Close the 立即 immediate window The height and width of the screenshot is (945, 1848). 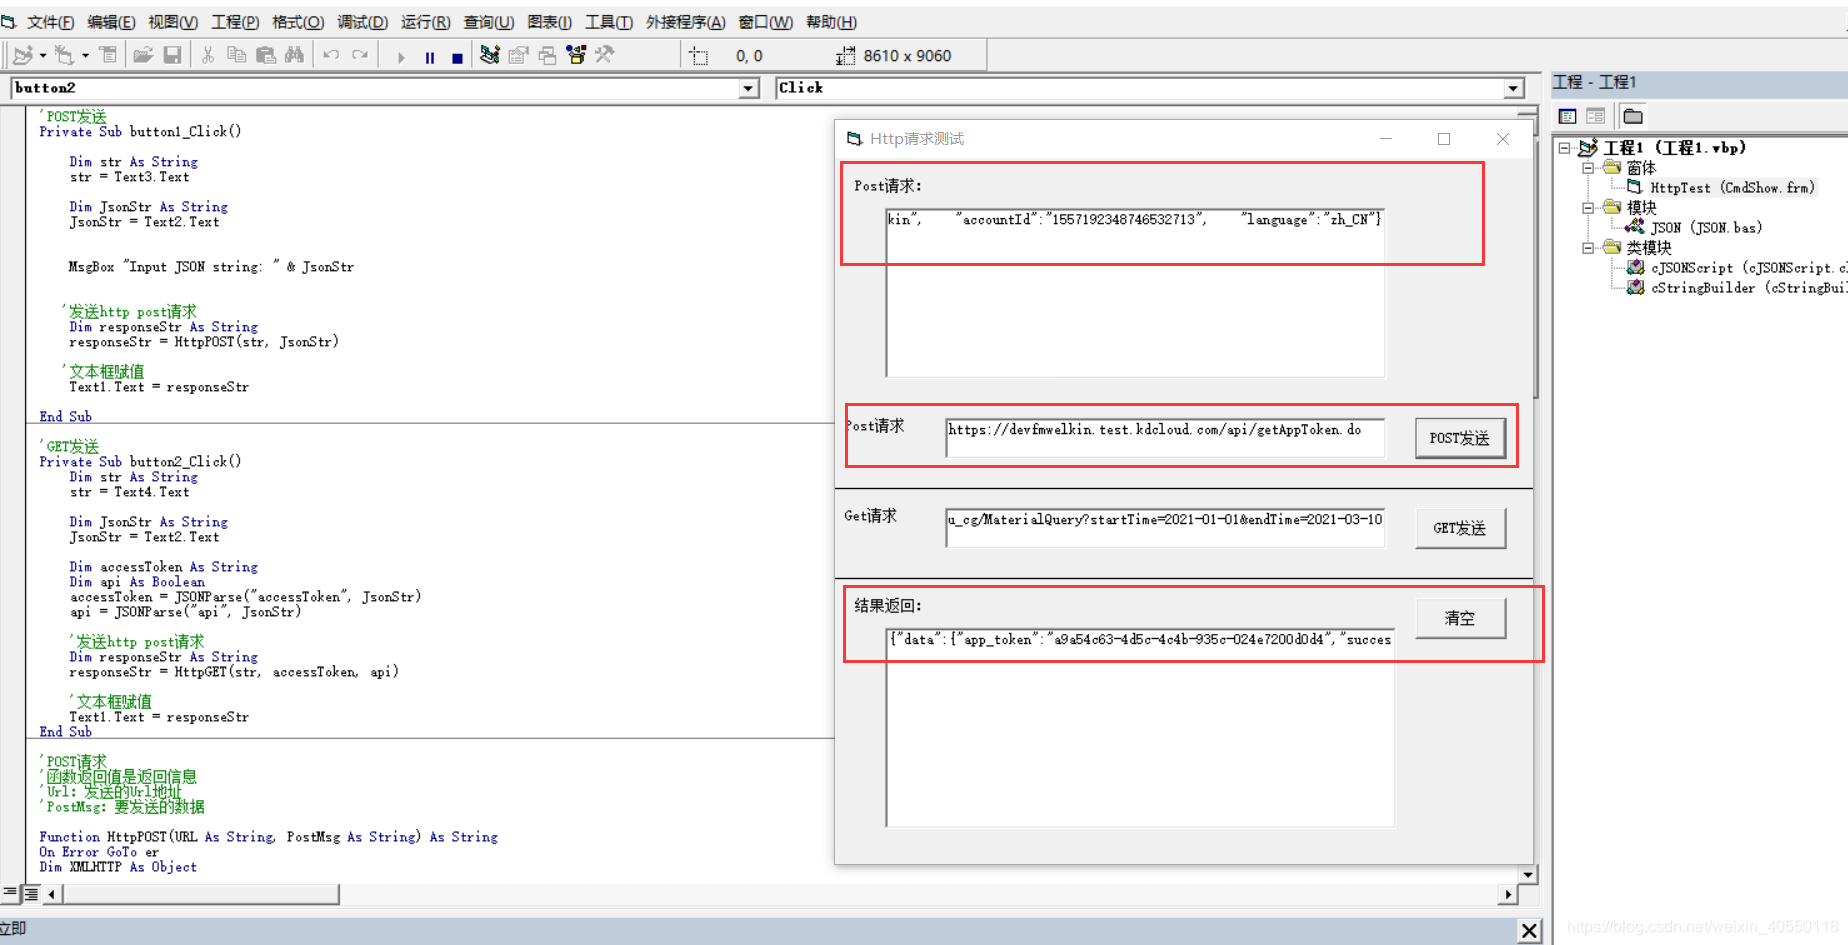[1529, 931]
